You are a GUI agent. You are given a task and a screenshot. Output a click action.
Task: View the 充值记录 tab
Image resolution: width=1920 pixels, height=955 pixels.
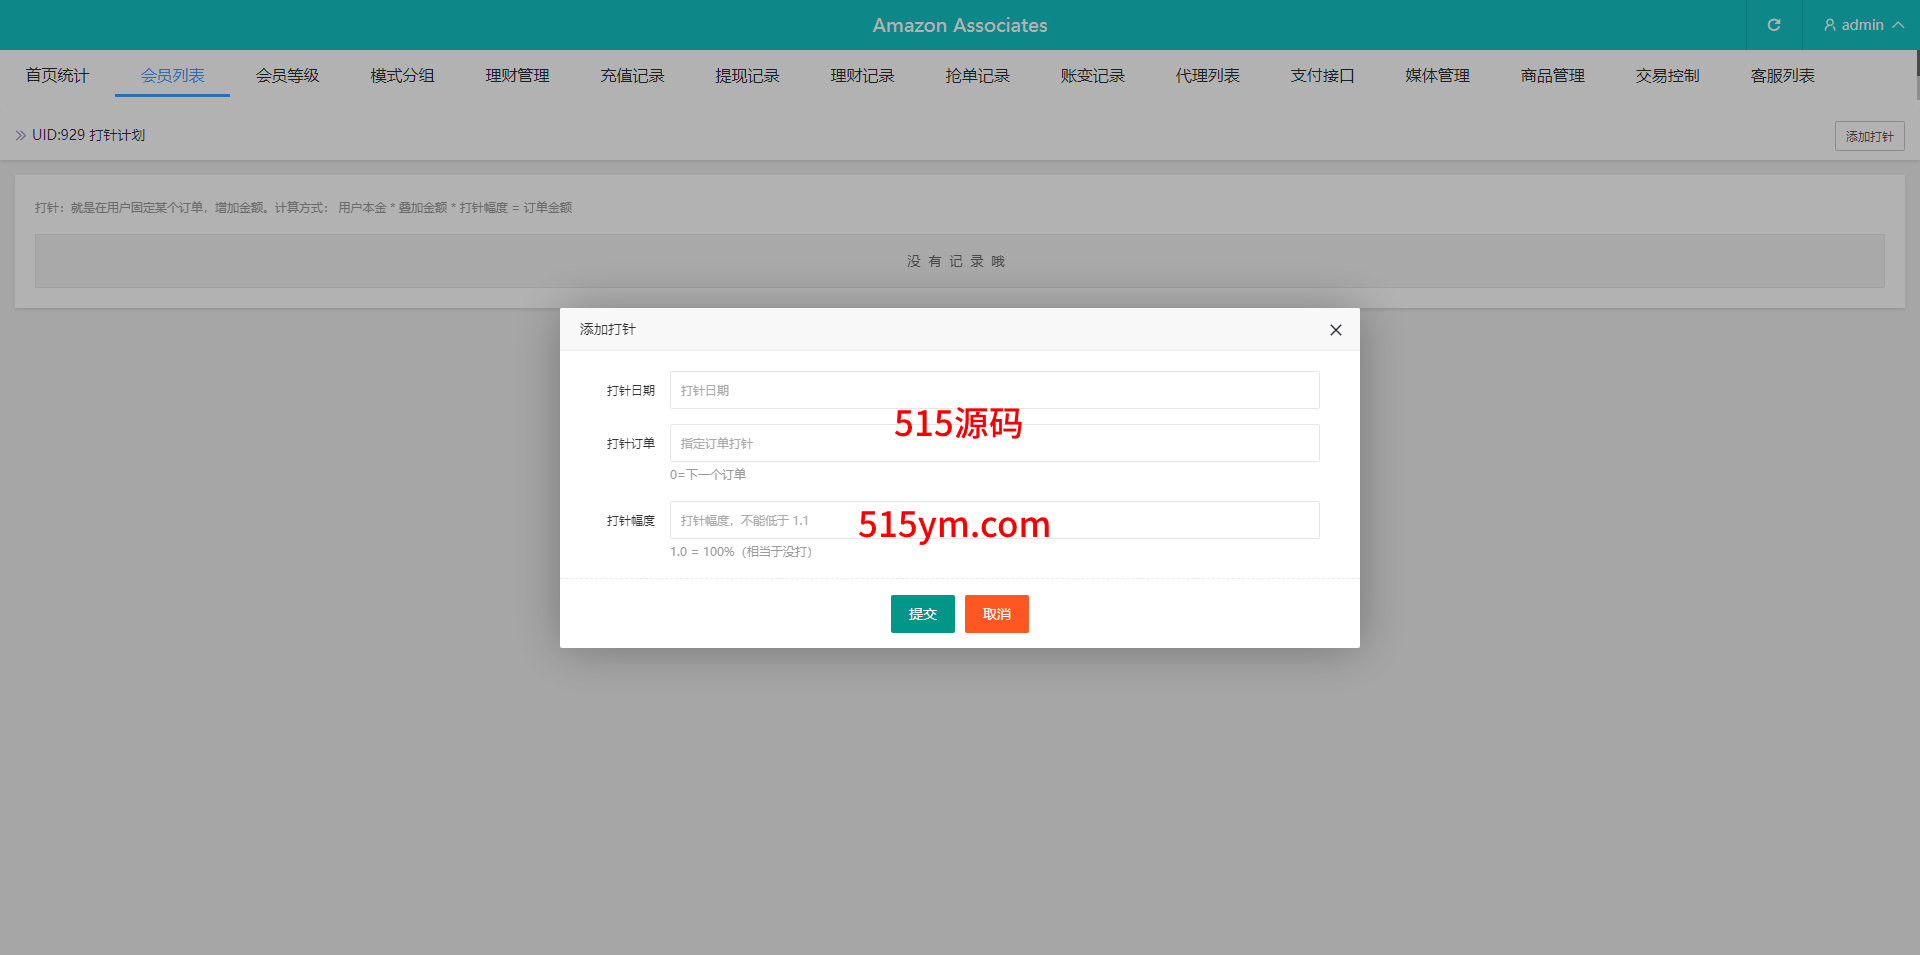632,76
